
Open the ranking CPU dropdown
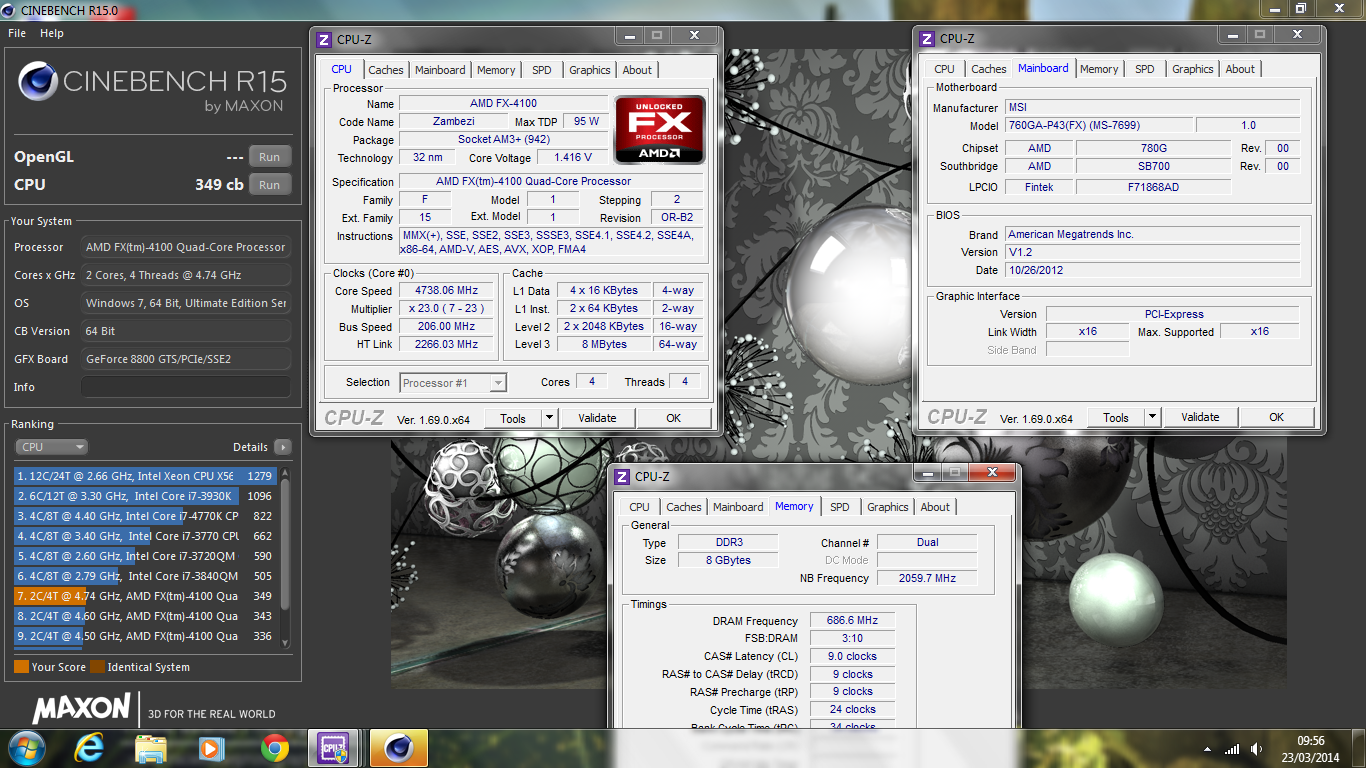pos(52,447)
